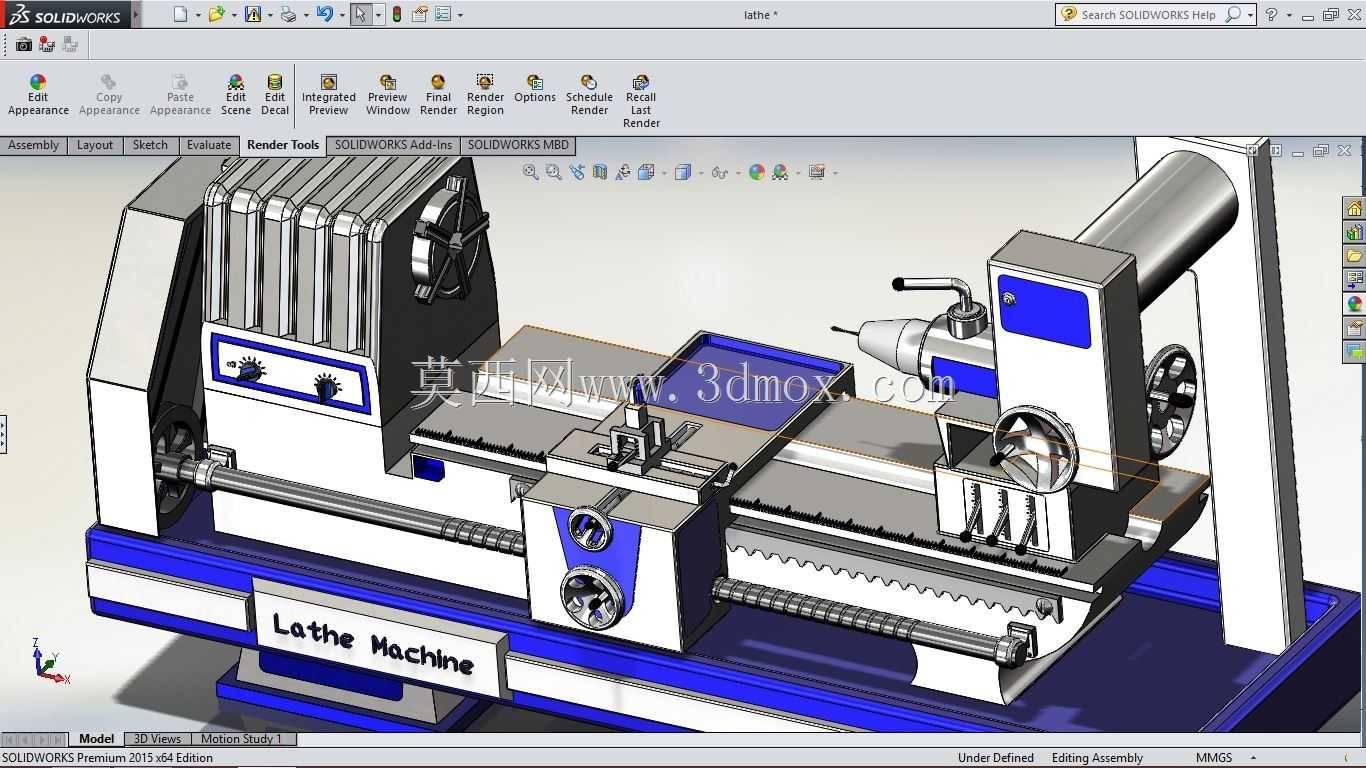Open the render Preview Window
The height and width of the screenshot is (768, 1366).
point(388,96)
